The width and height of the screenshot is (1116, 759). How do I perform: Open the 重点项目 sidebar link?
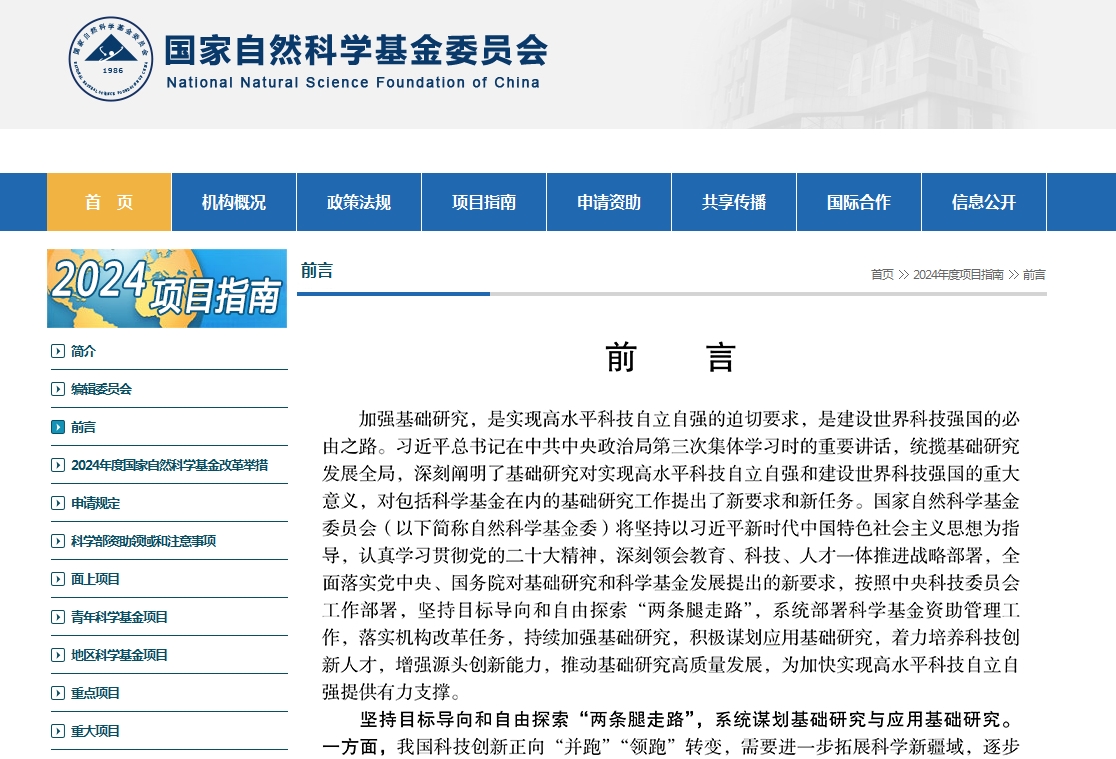click(x=95, y=693)
